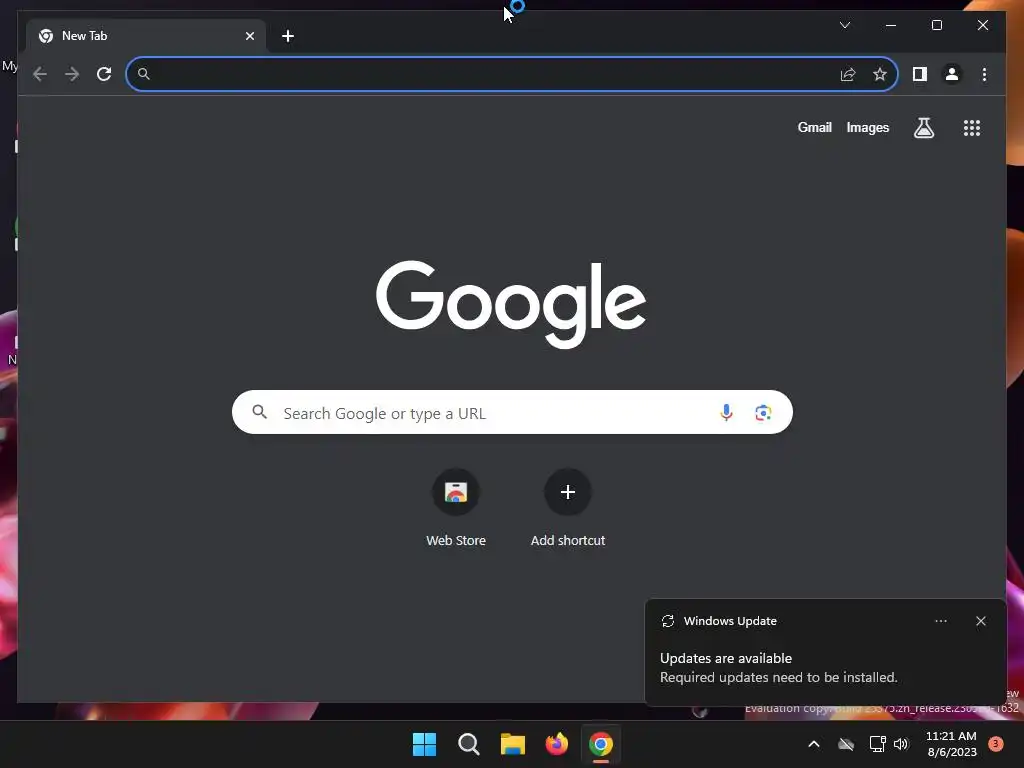Click the OneDrive cloud tray icon
1024x768 pixels.
click(846, 744)
